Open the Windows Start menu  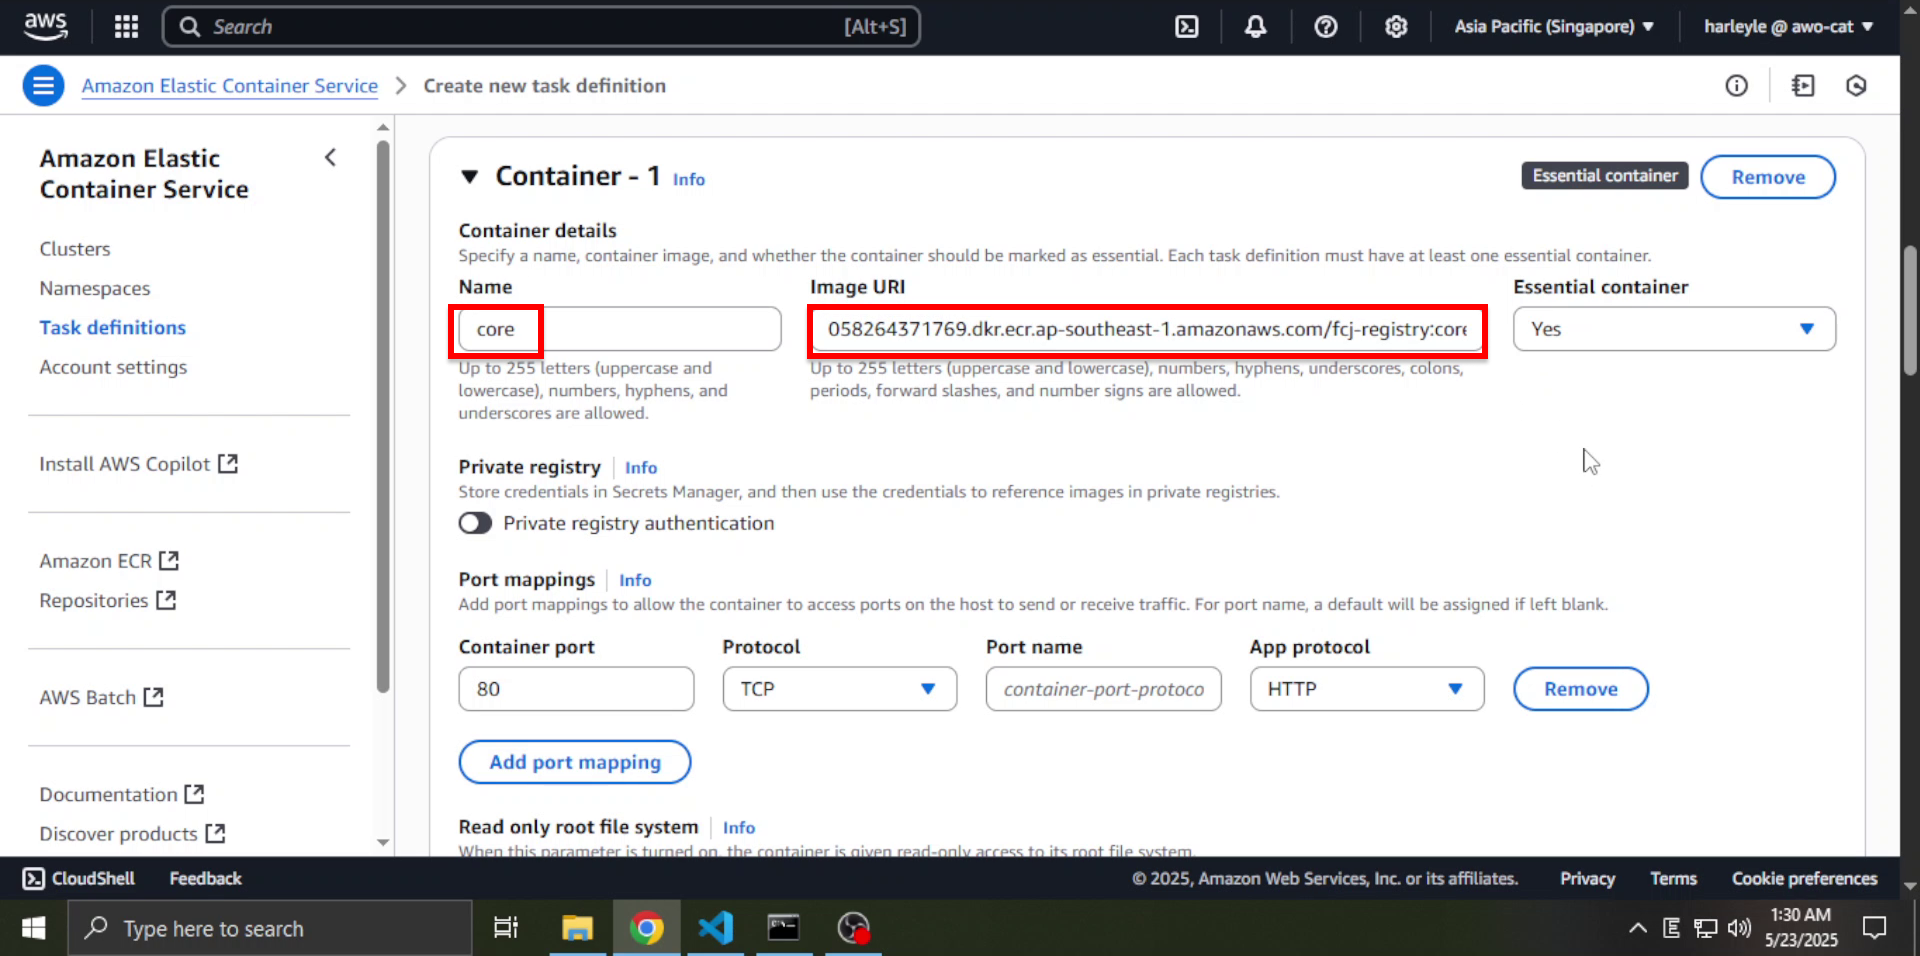coord(33,928)
